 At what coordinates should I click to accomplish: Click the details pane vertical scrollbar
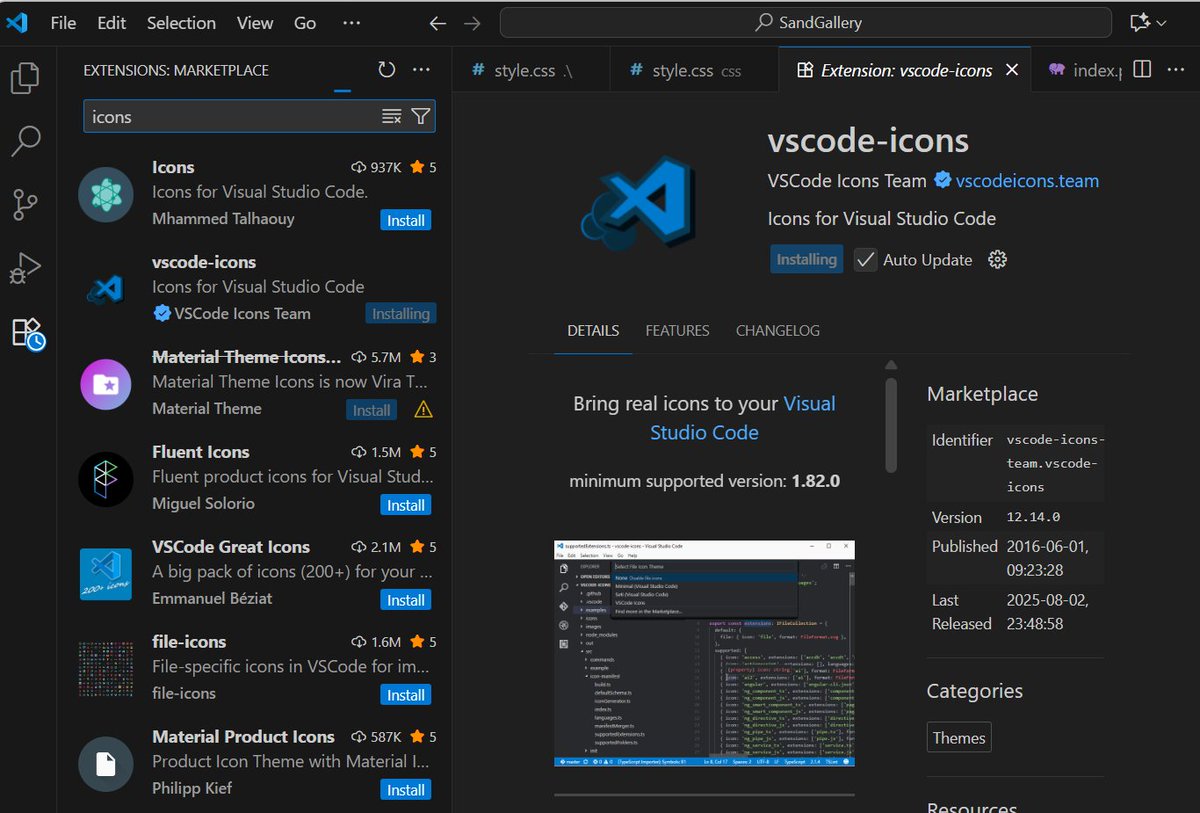(891, 425)
